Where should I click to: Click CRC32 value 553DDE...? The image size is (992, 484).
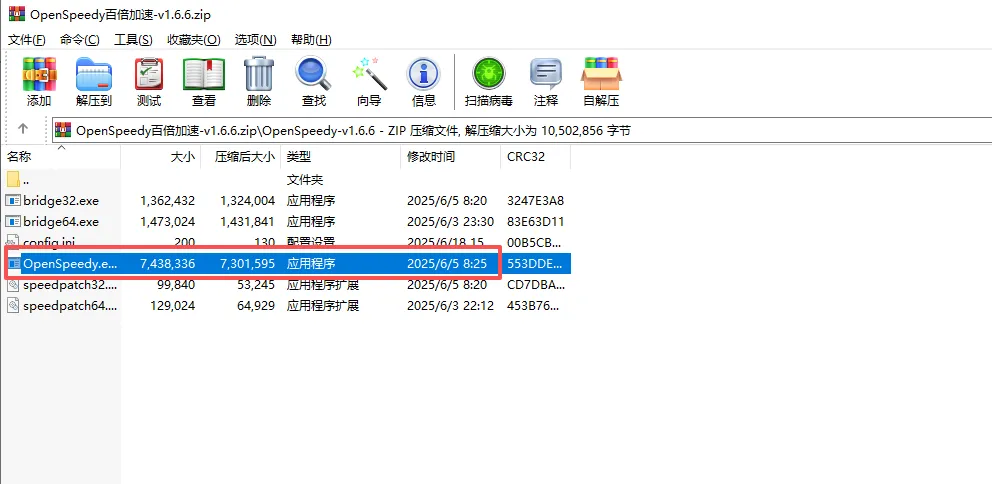535,264
